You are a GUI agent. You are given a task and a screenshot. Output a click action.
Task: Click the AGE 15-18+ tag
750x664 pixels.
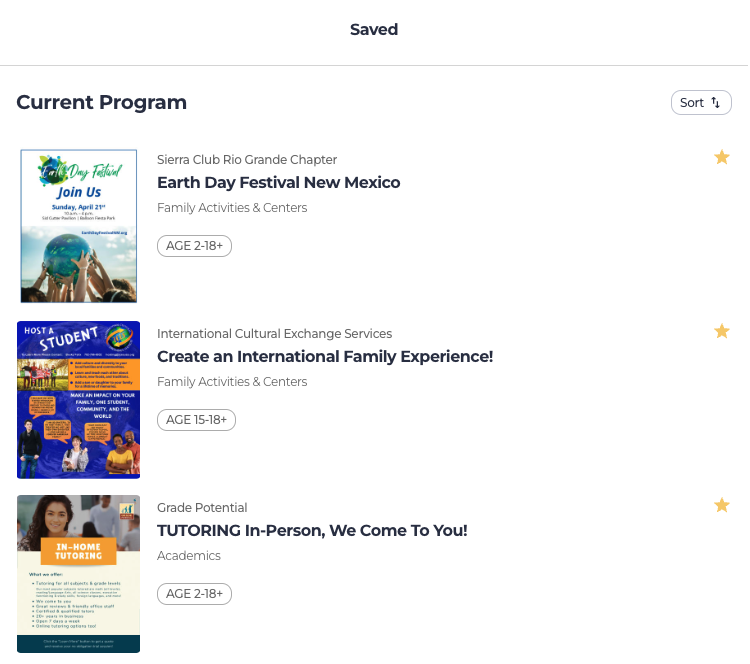(x=196, y=420)
